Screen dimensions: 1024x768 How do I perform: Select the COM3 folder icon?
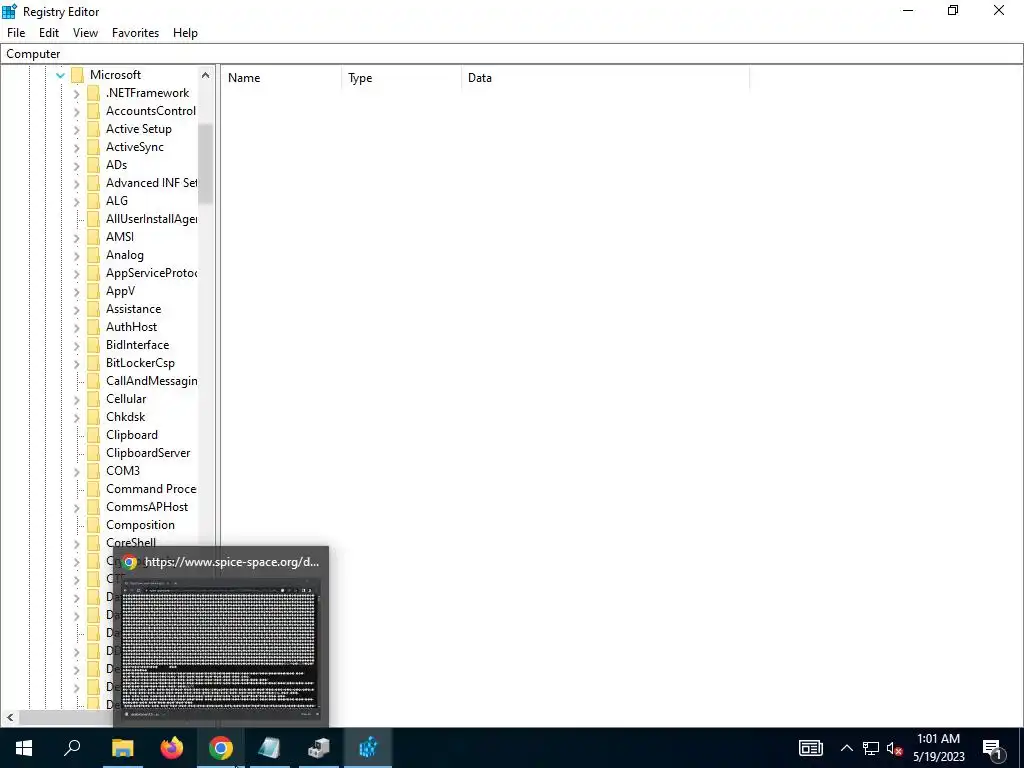click(x=94, y=470)
